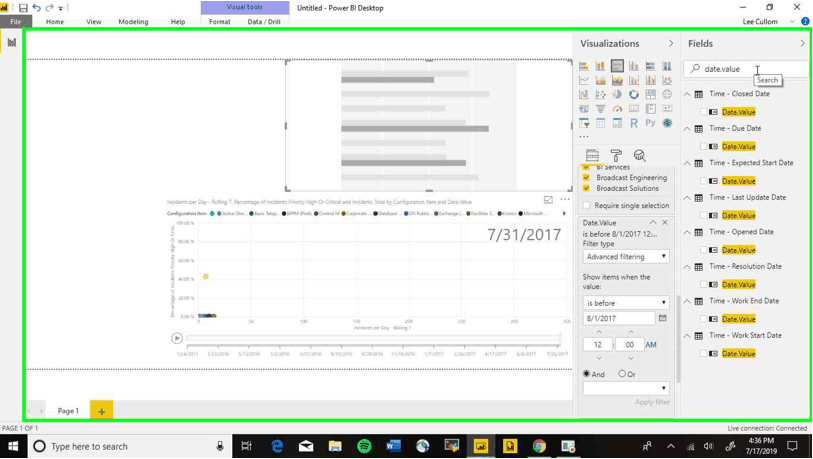Select the slicer visualization
This screenshot has width=813, height=459.
click(x=584, y=123)
